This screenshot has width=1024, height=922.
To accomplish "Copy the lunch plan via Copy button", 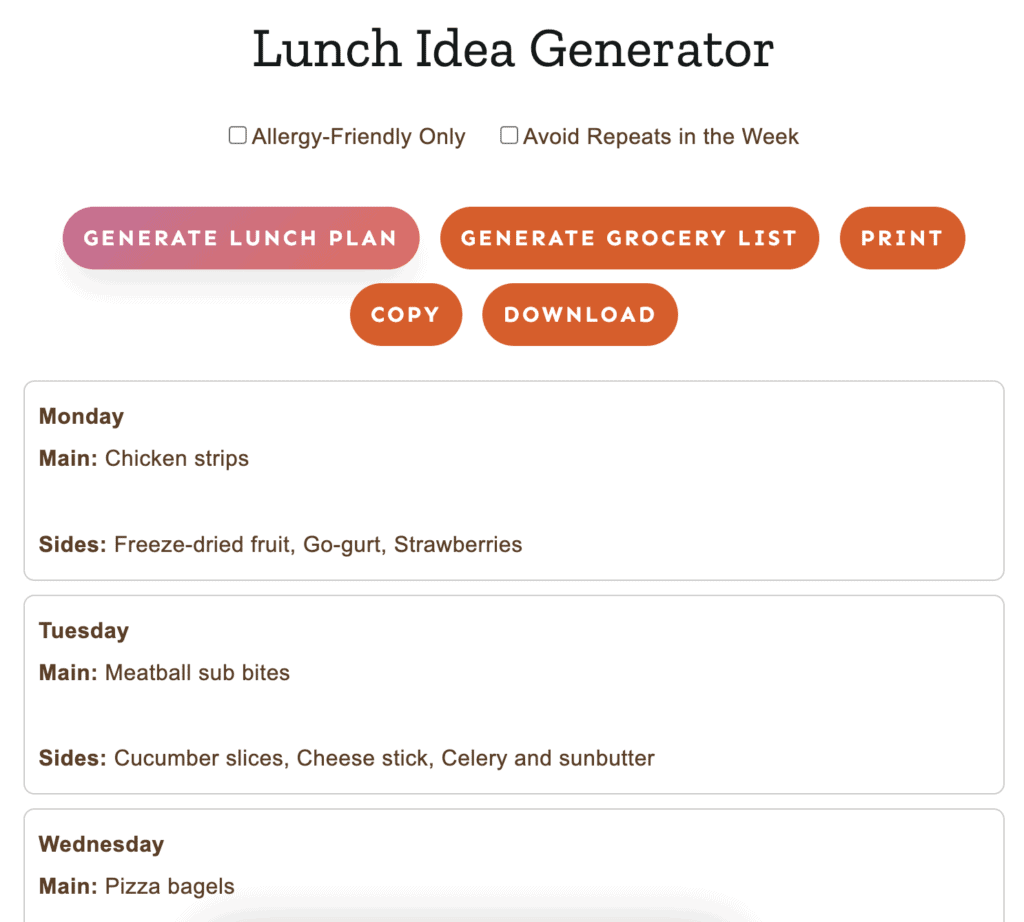I will click(x=406, y=315).
